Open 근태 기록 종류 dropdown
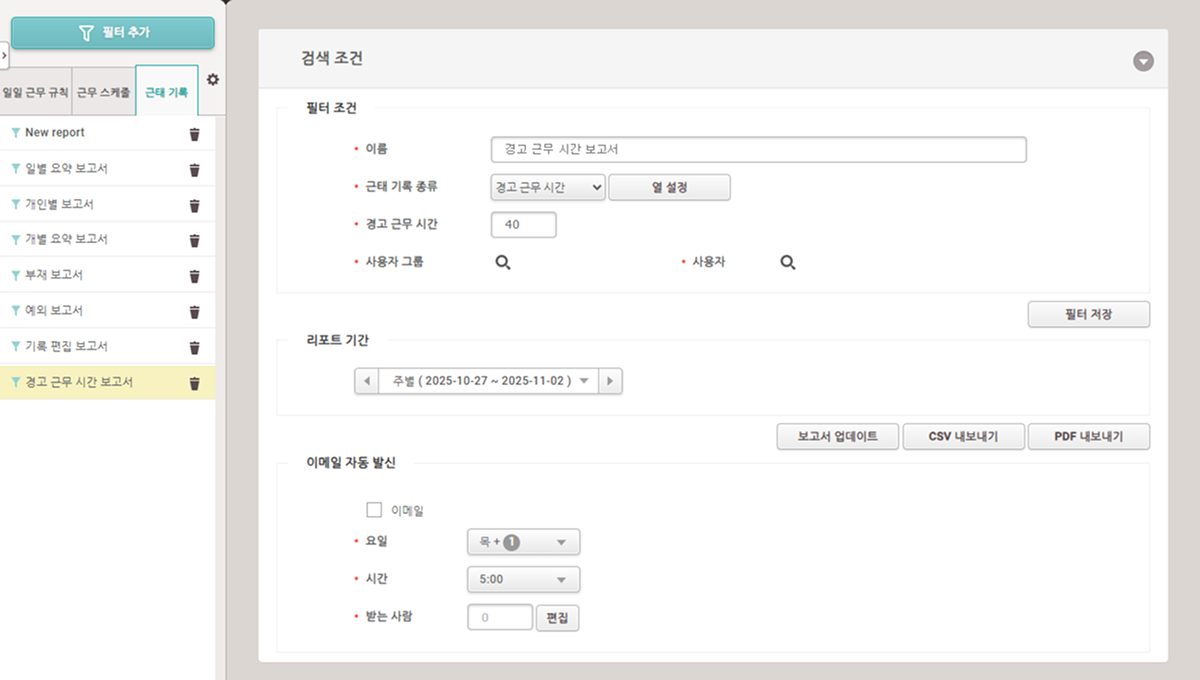Image resolution: width=1200 pixels, height=680 pixels. pos(548,187)
